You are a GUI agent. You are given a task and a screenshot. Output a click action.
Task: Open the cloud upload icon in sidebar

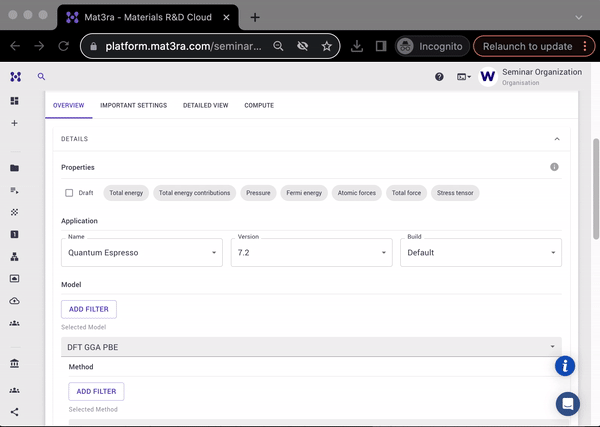pyautogui.click(x=15, y=301)
